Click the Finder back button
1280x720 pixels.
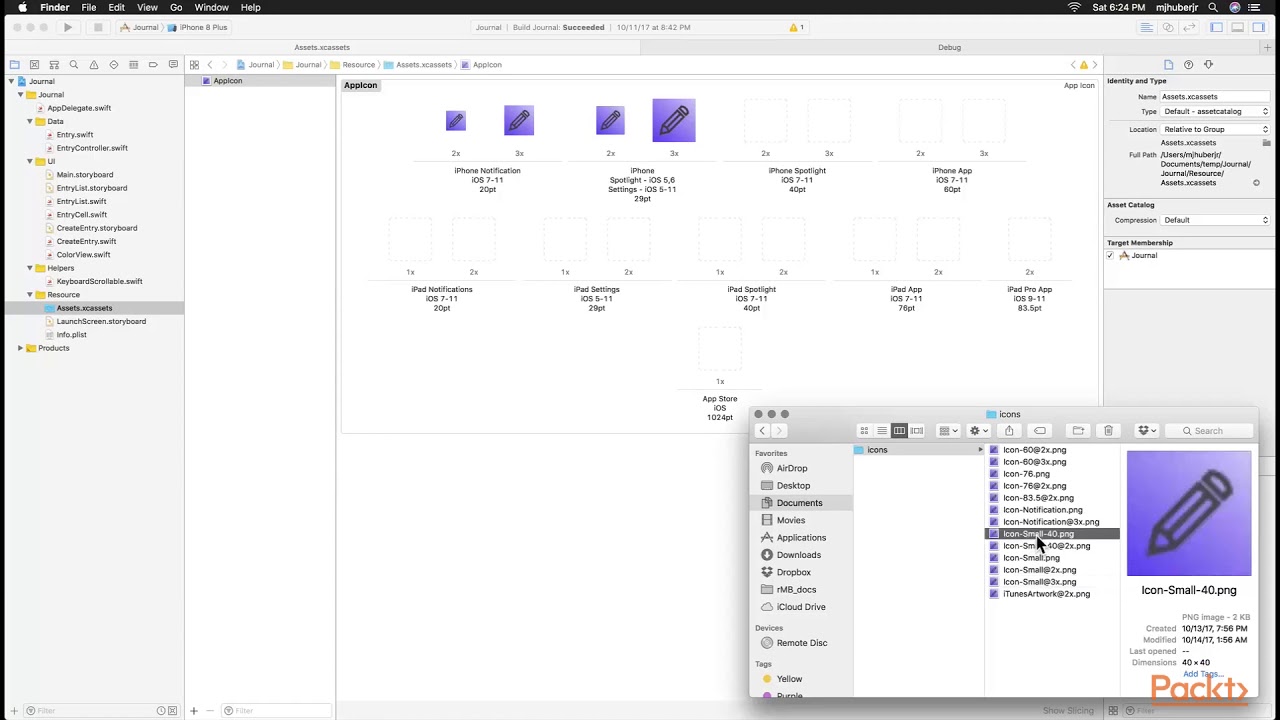click(x=762, y=431)
